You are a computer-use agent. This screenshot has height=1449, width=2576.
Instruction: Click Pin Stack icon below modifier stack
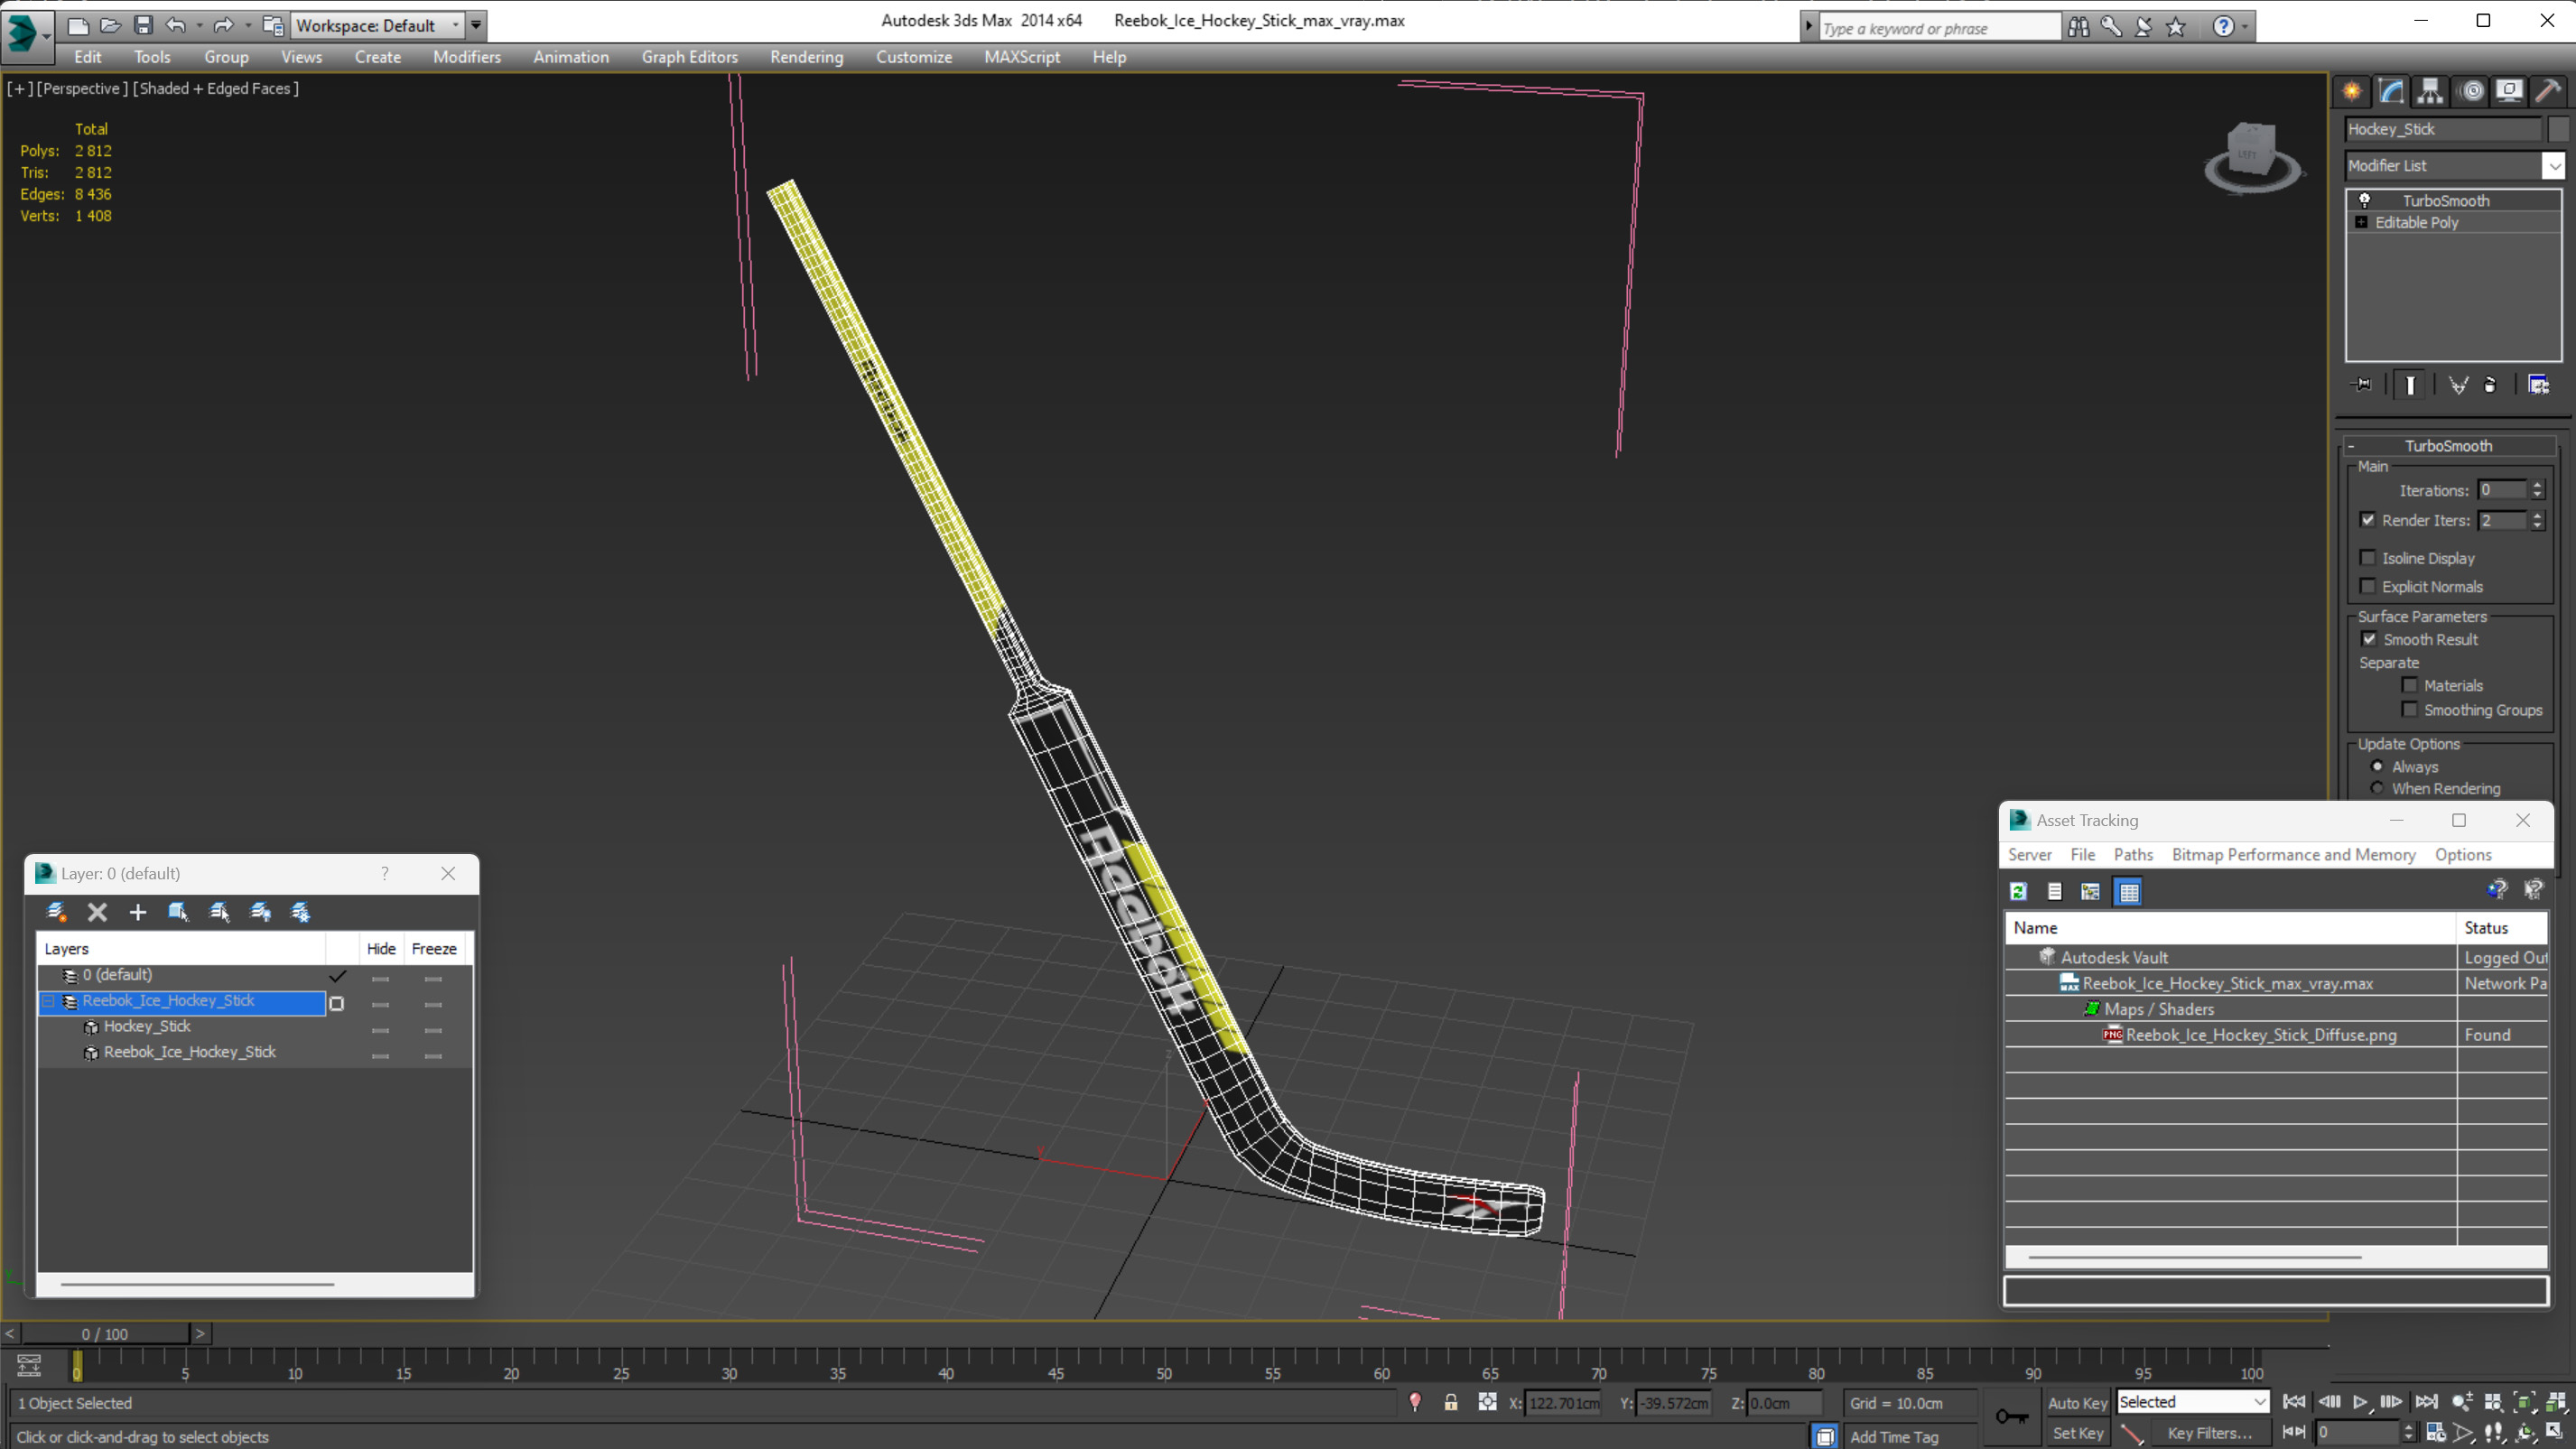coord(2361,385)
